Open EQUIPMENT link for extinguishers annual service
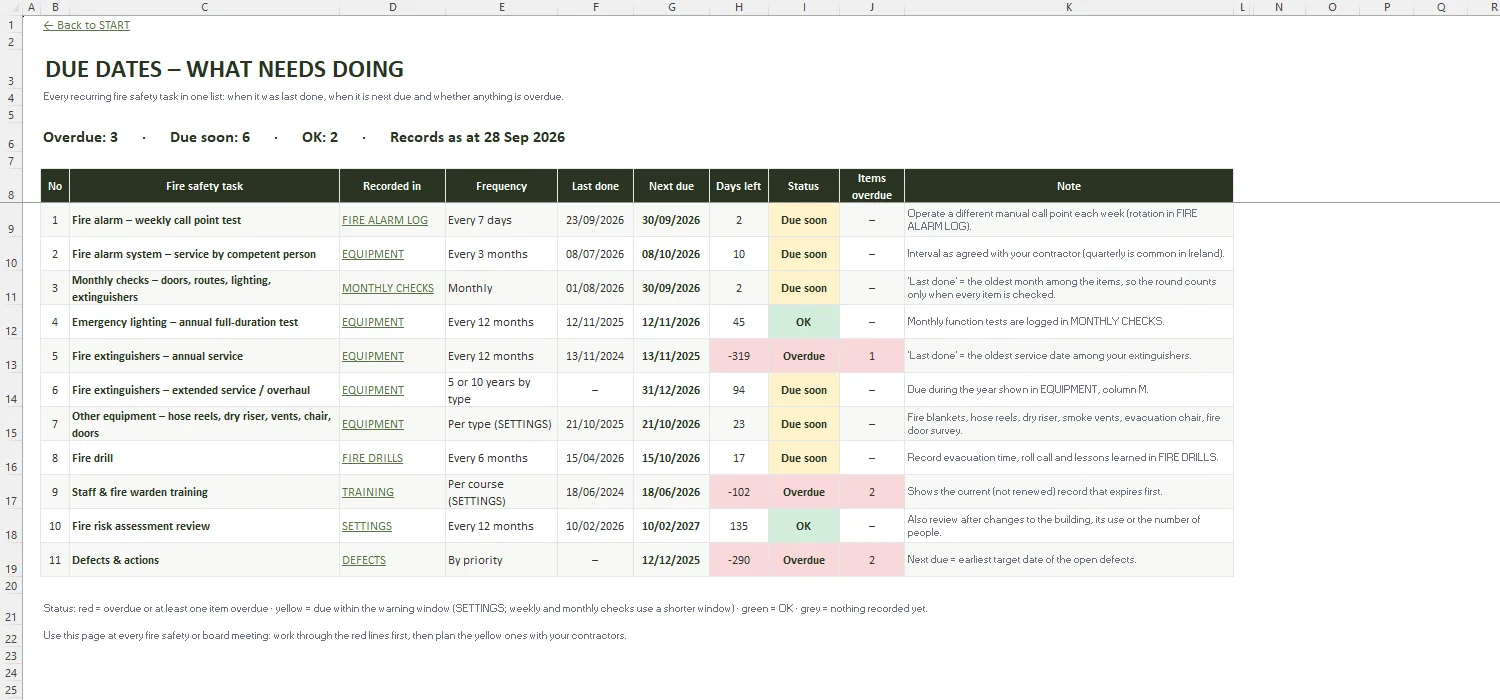 pyautogui.click(x=373, y=356)
